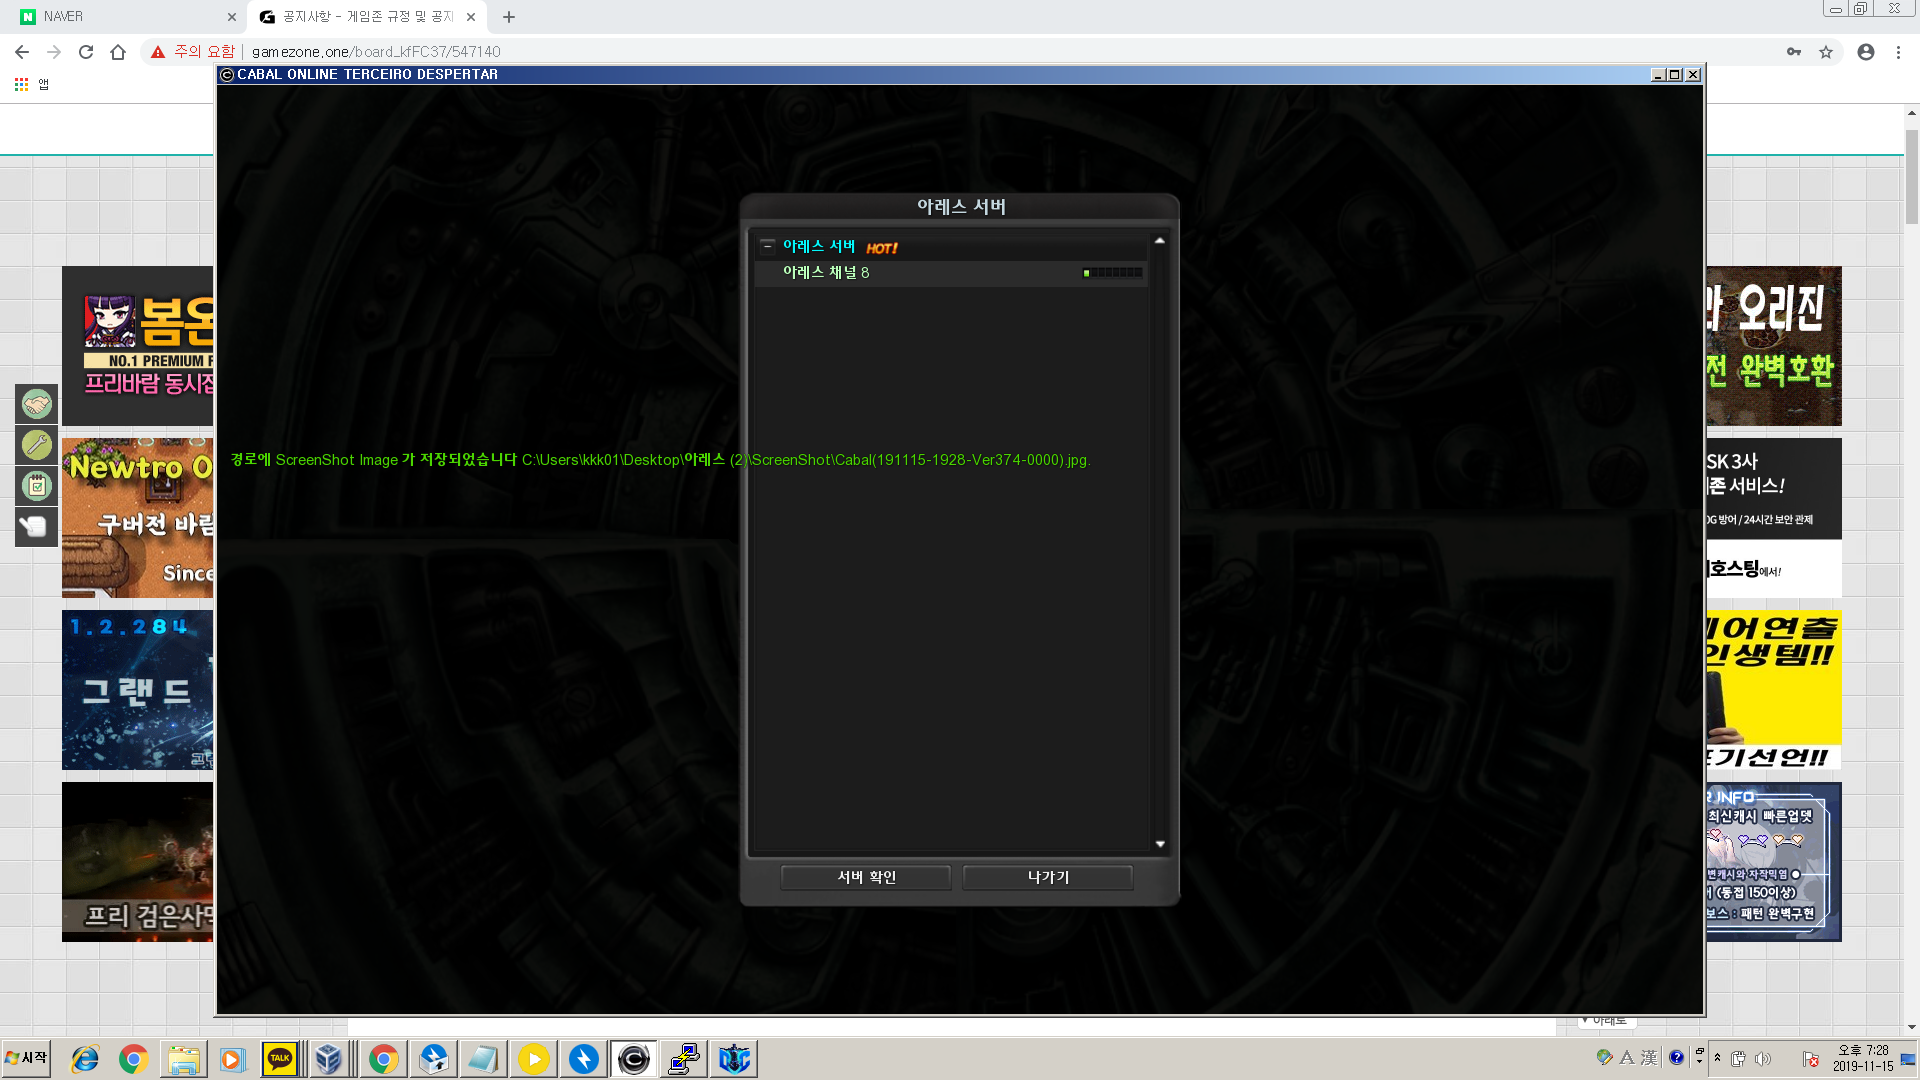Click the handshake icon in left sidebar
The image size is (1920, 1080).
(37, 404)
